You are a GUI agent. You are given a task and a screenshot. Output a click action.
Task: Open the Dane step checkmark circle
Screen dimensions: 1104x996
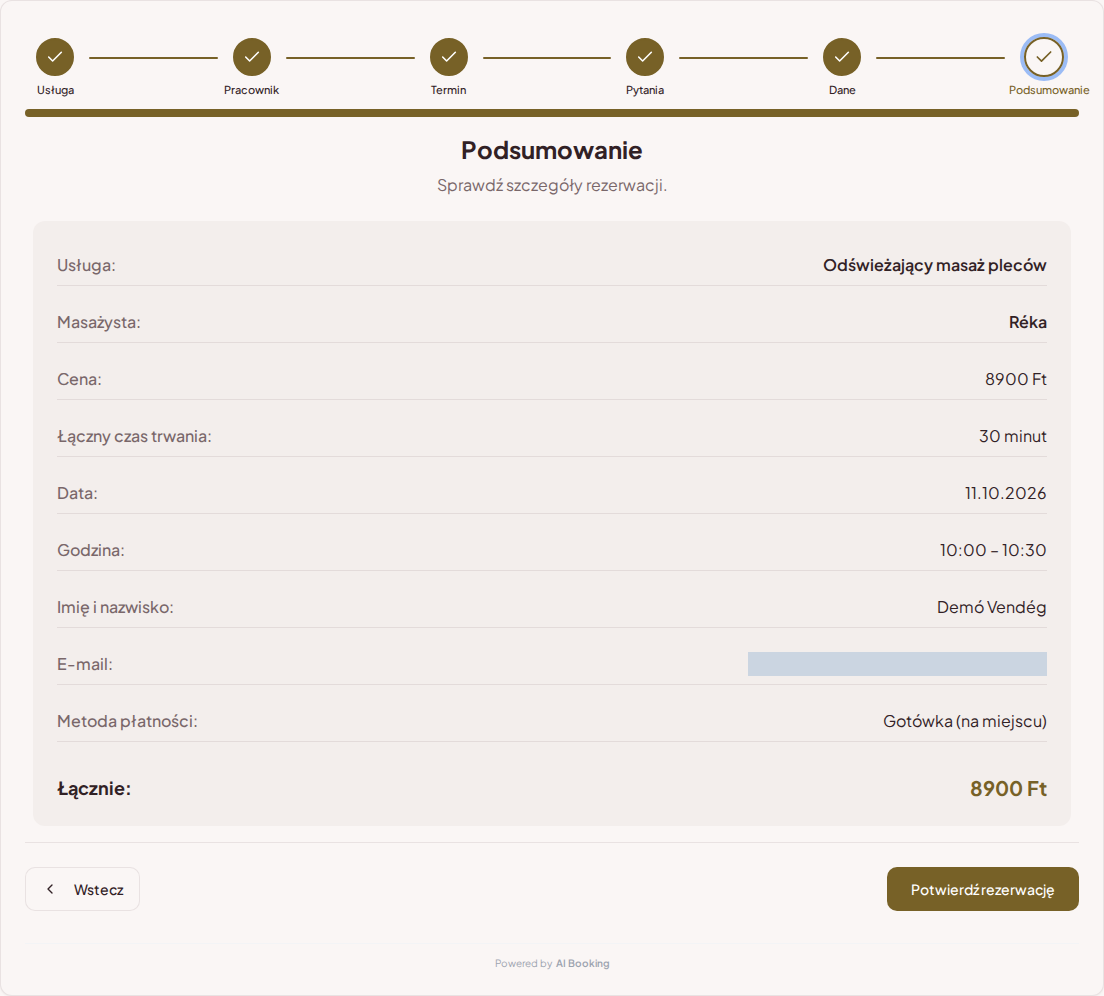841,57
